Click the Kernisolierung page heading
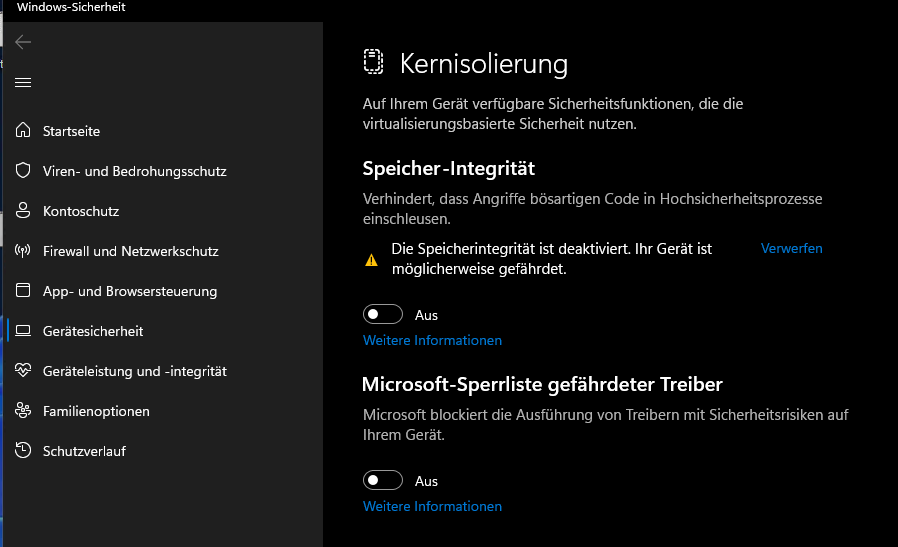 484,64
